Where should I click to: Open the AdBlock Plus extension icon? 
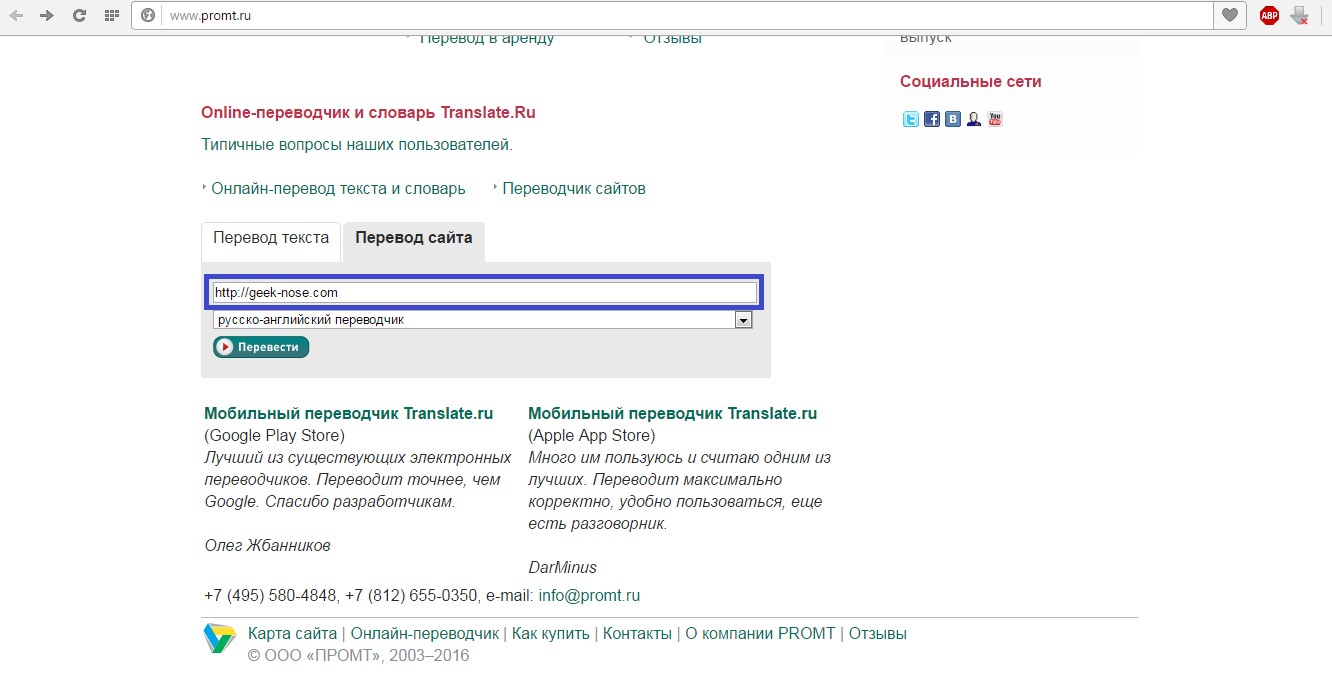point(1269,15)
